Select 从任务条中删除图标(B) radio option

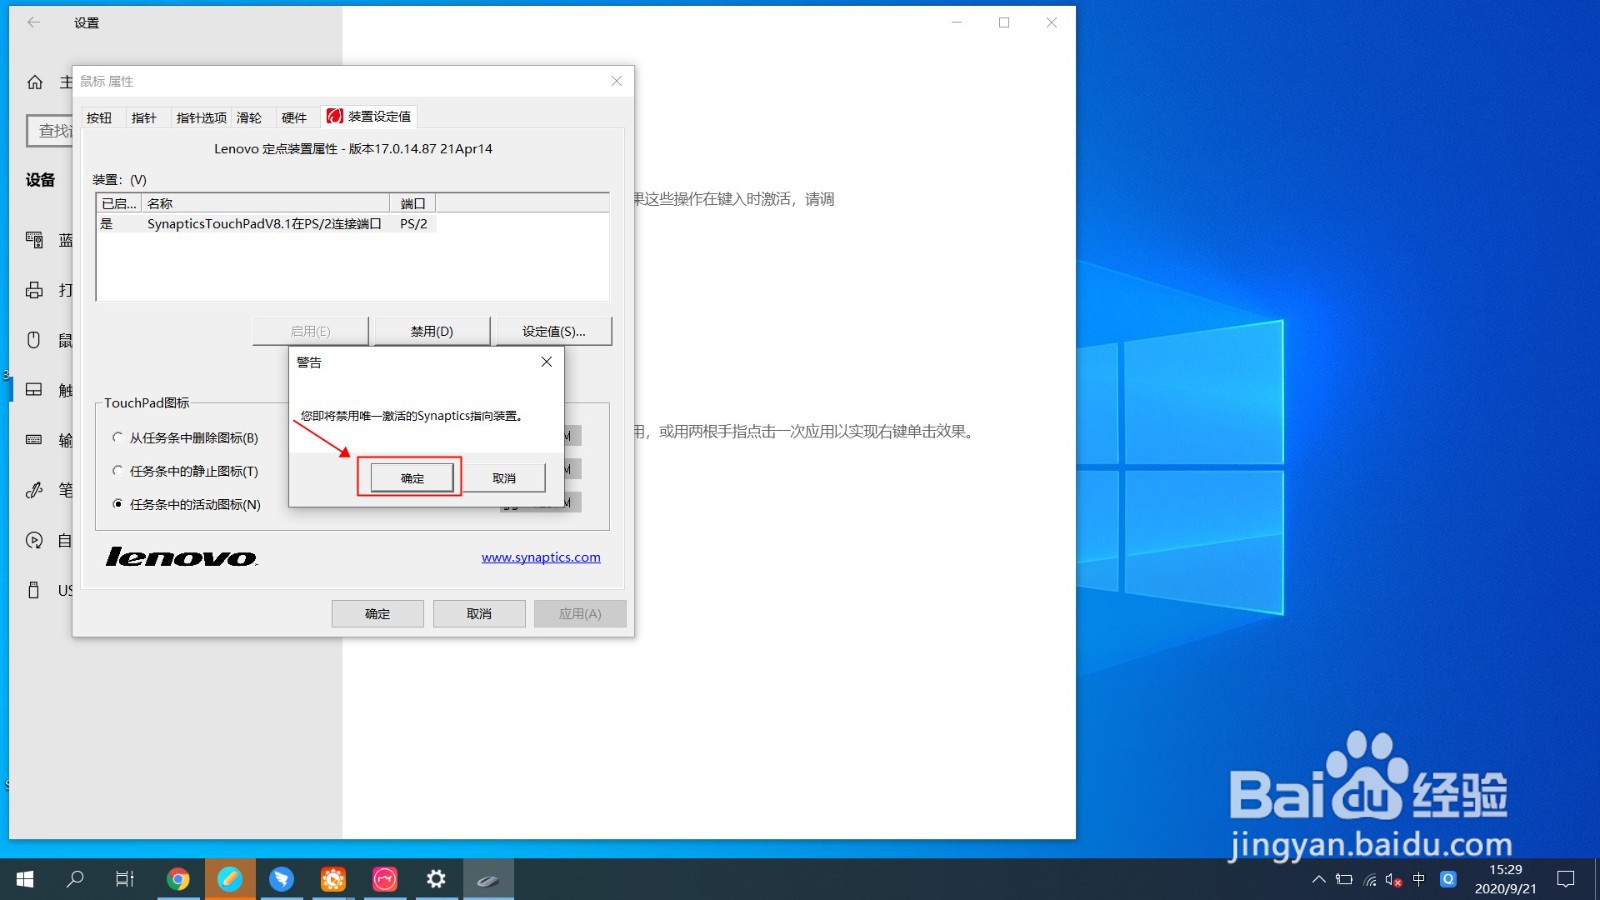pos(185,438)
